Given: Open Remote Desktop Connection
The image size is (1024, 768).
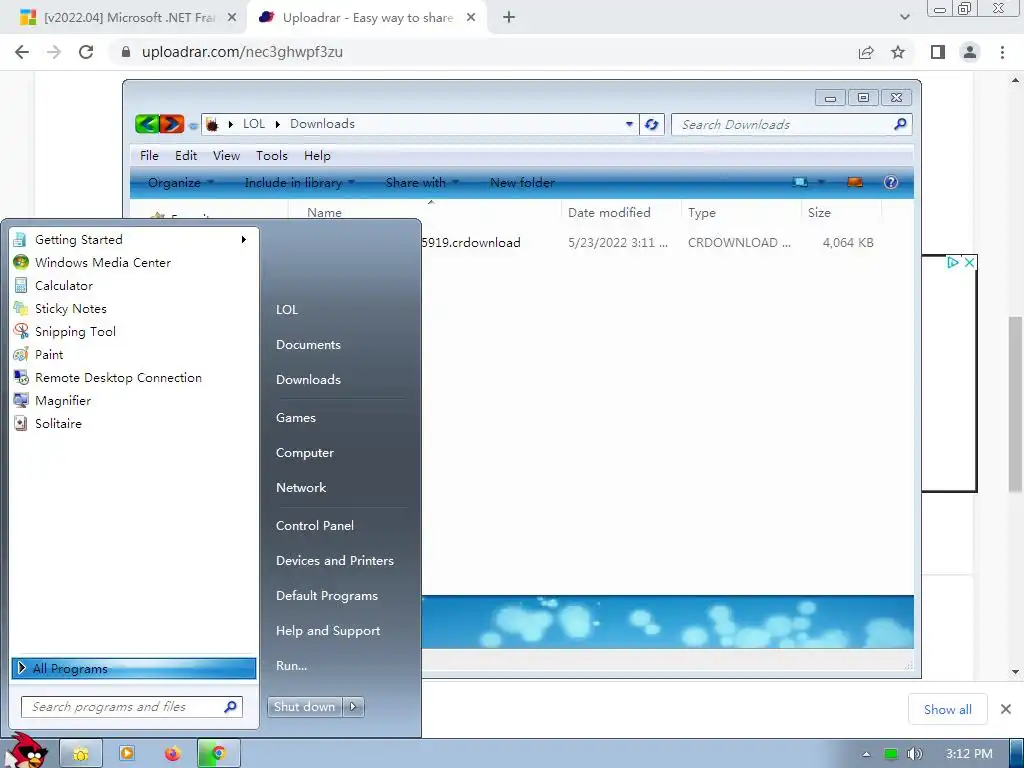Looking at the screenshot, I should (x=133, y=377).
